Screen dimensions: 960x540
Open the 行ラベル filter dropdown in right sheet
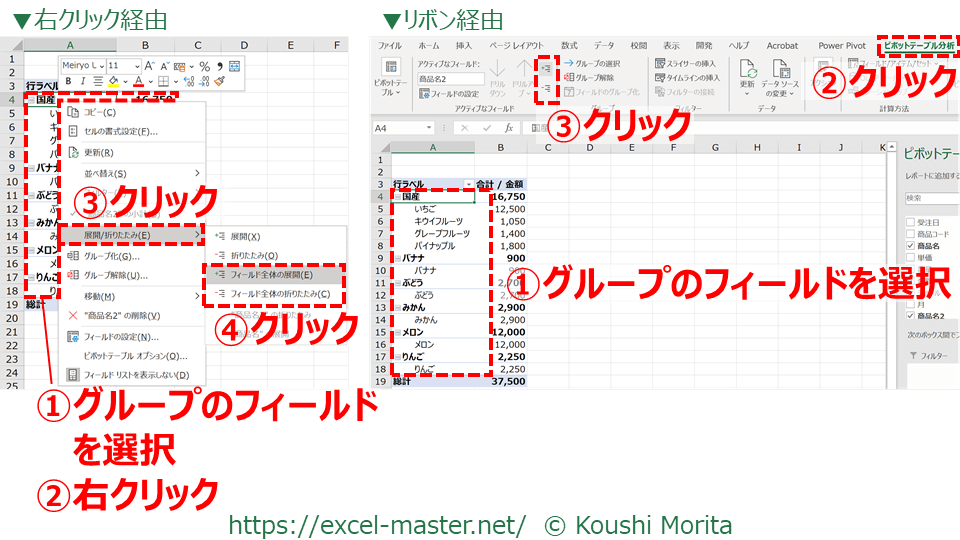[x=468, y=184]
